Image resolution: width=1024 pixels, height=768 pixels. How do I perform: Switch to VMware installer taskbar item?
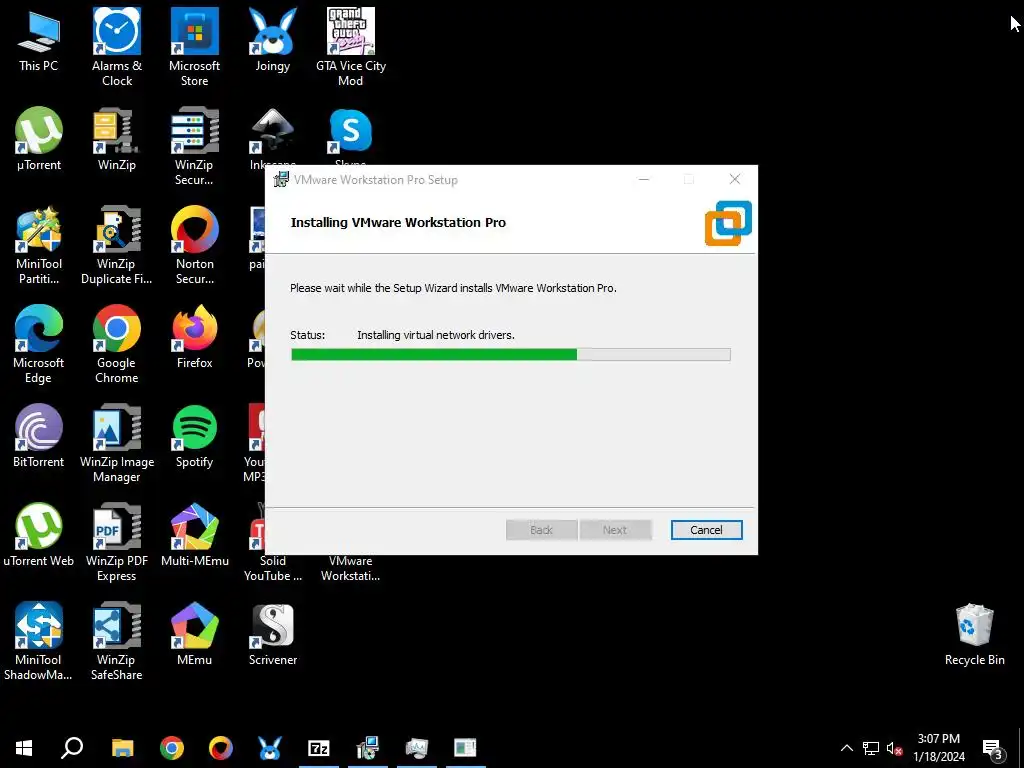tap(368, 748)
